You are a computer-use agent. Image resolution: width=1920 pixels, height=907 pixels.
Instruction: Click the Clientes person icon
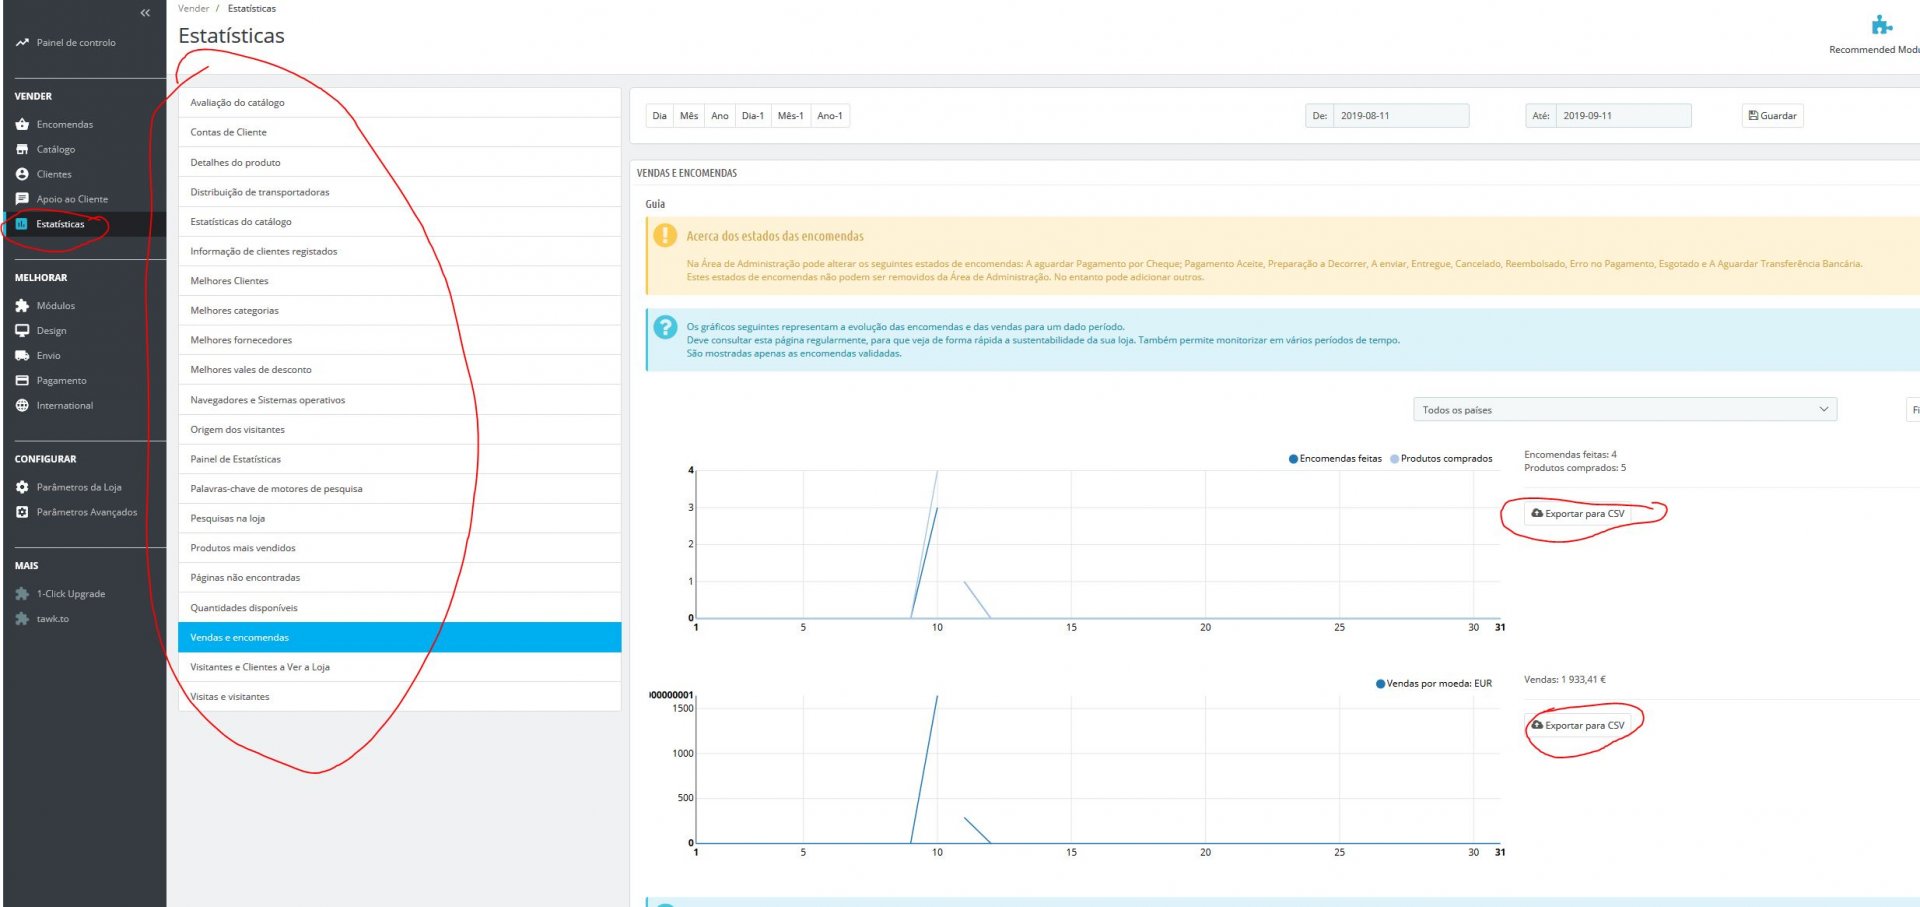(22, 174)
